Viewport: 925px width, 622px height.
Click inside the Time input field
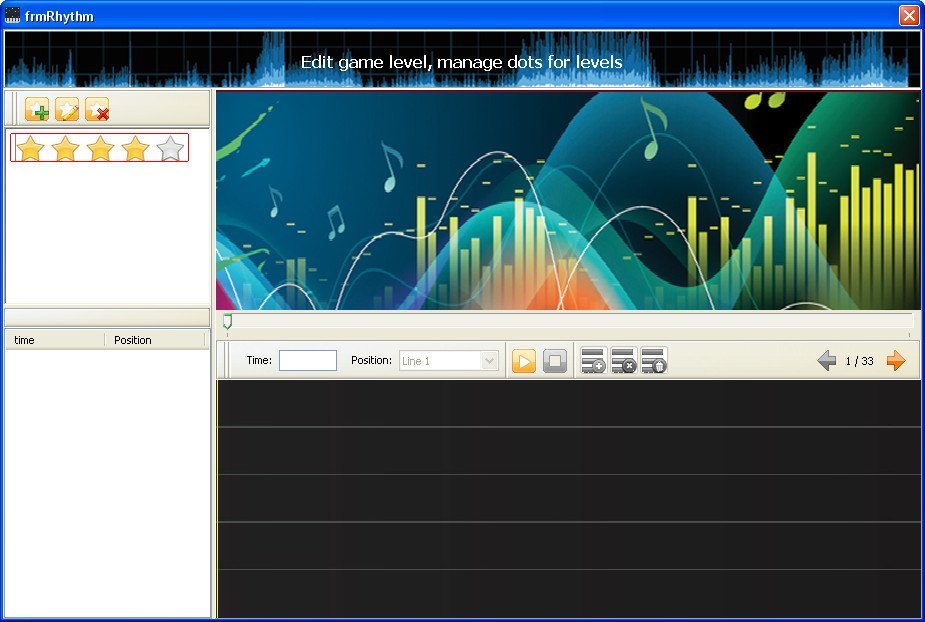click(307, 360)
